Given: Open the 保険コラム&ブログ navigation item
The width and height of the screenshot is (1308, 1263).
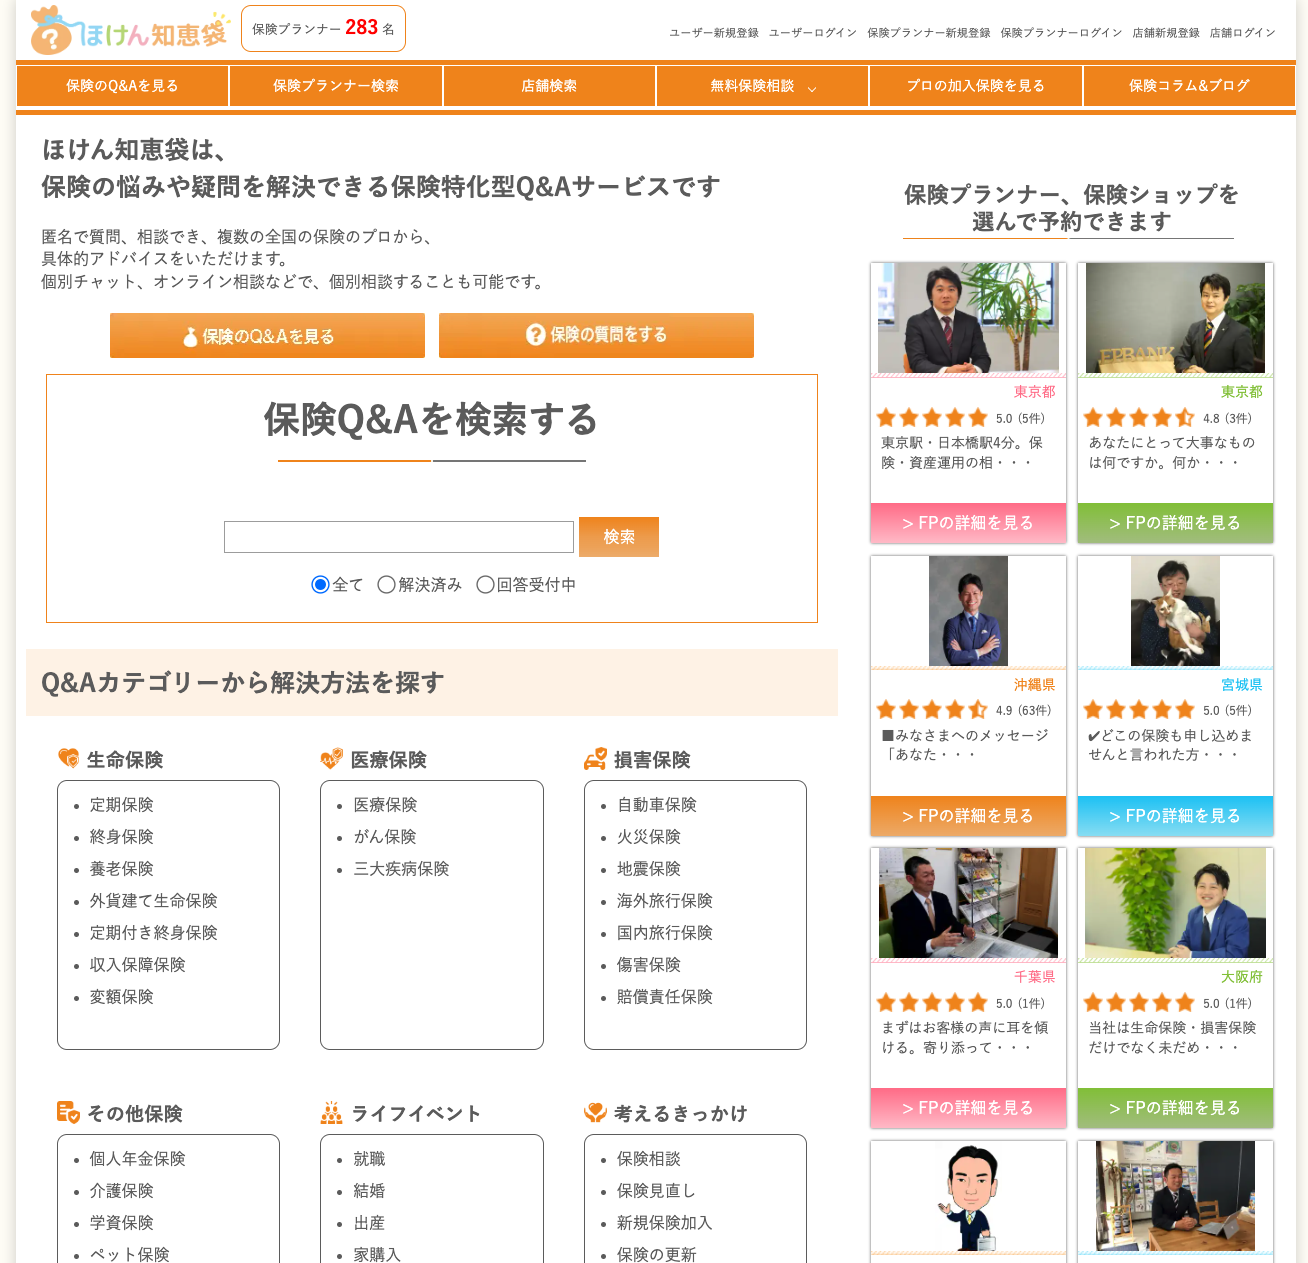Looking at the screenshot, I should 1189,86.
